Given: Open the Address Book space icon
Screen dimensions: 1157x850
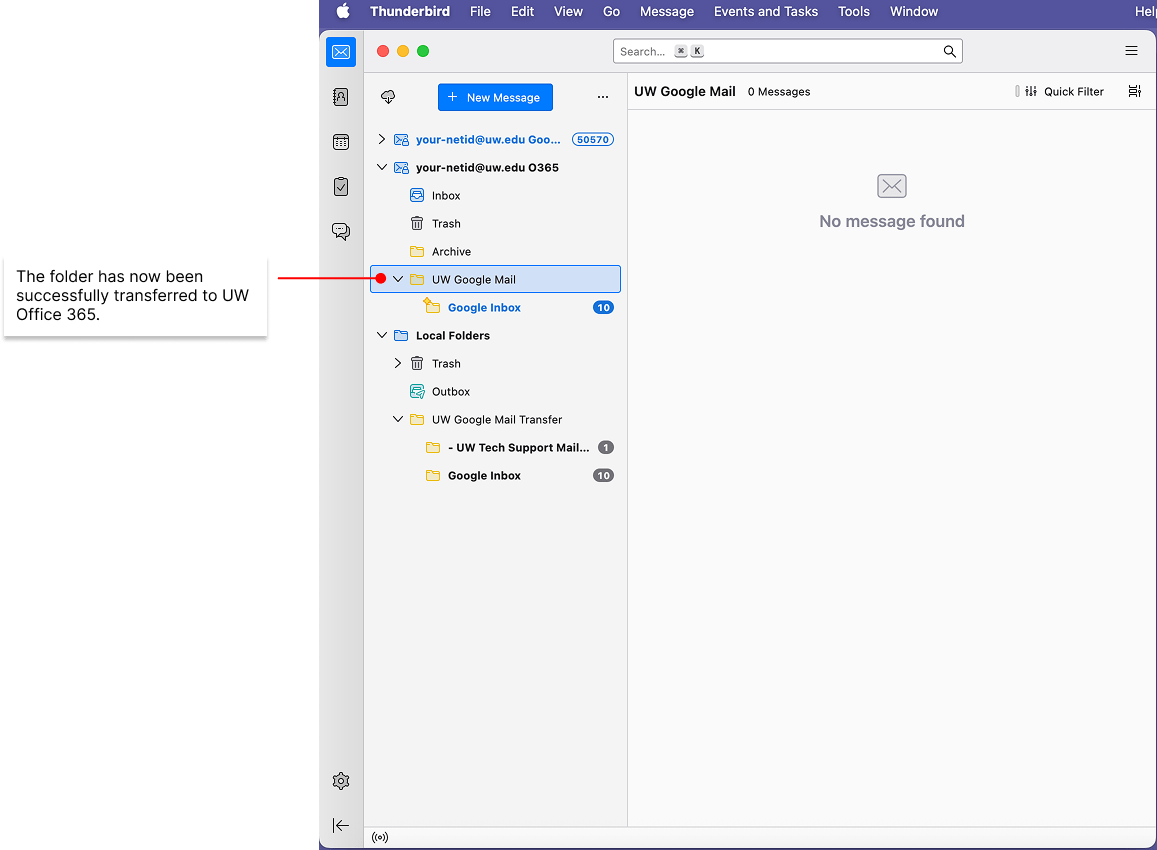Looking at the screenshot, I should 341,97.
